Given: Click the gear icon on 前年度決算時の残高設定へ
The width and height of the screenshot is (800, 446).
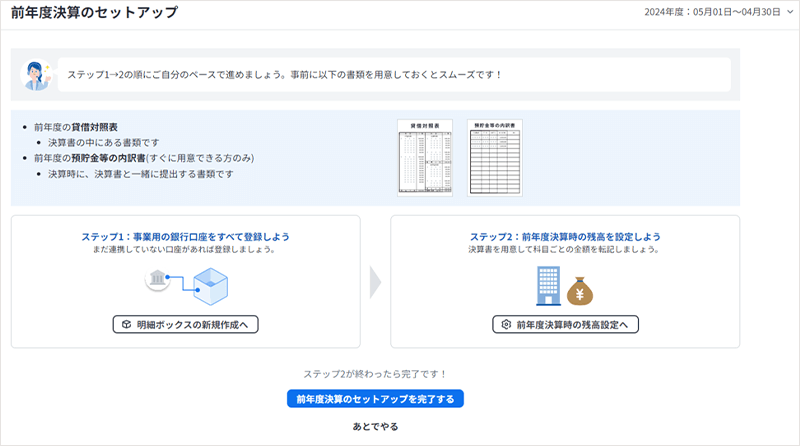Looking at the screenshot, I should 506,325.
